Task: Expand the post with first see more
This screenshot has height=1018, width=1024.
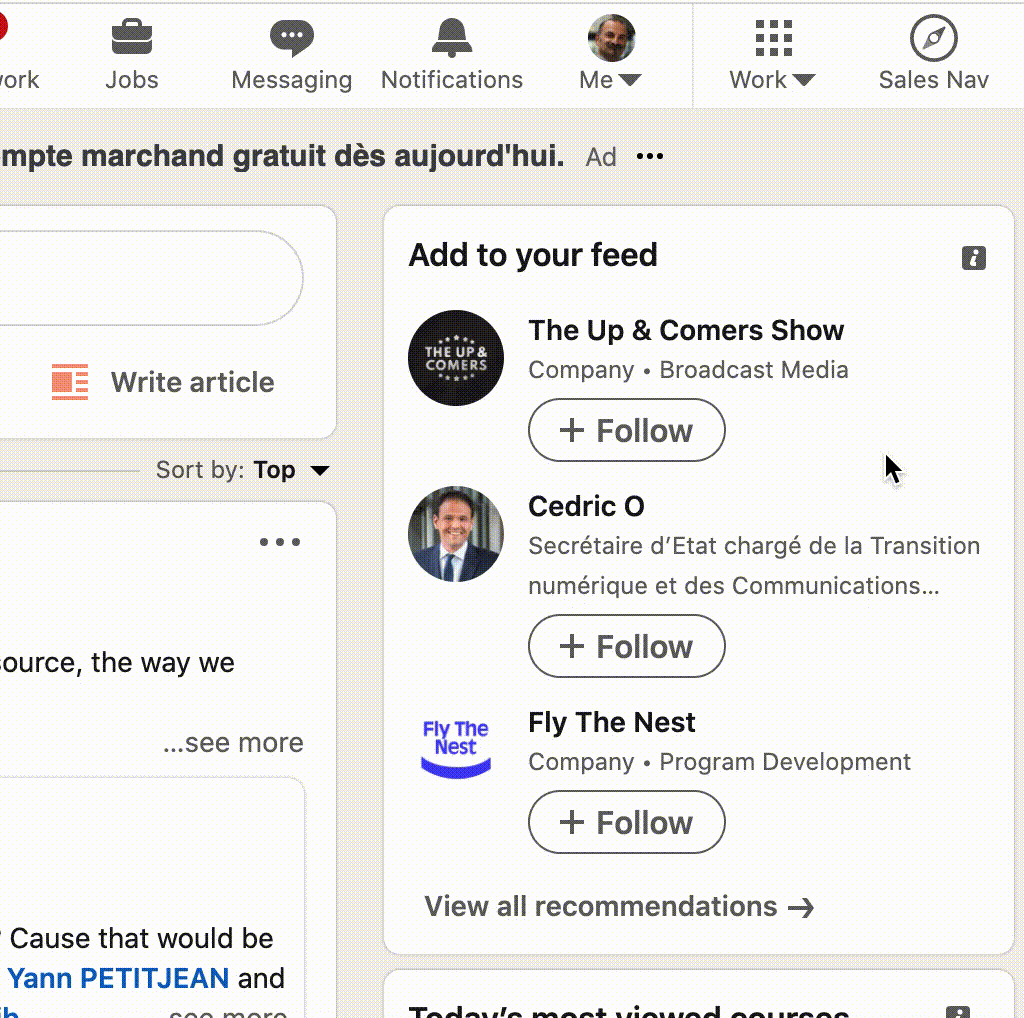Action: coord(233,742)
